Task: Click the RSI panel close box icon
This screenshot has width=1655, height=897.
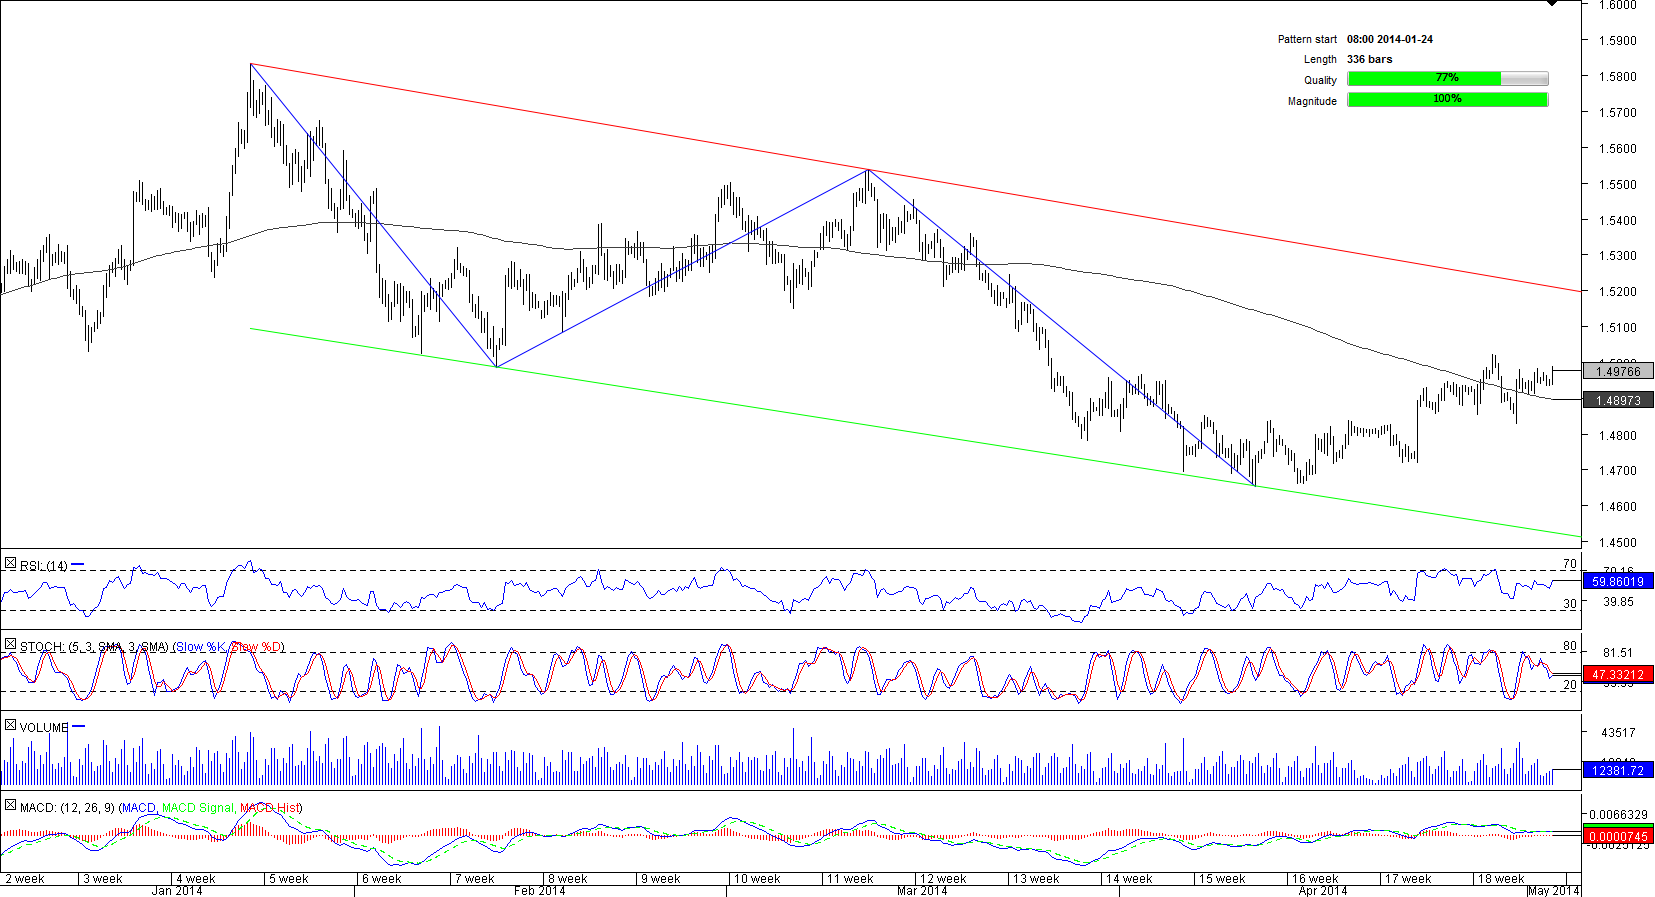Action: (10, 564)
